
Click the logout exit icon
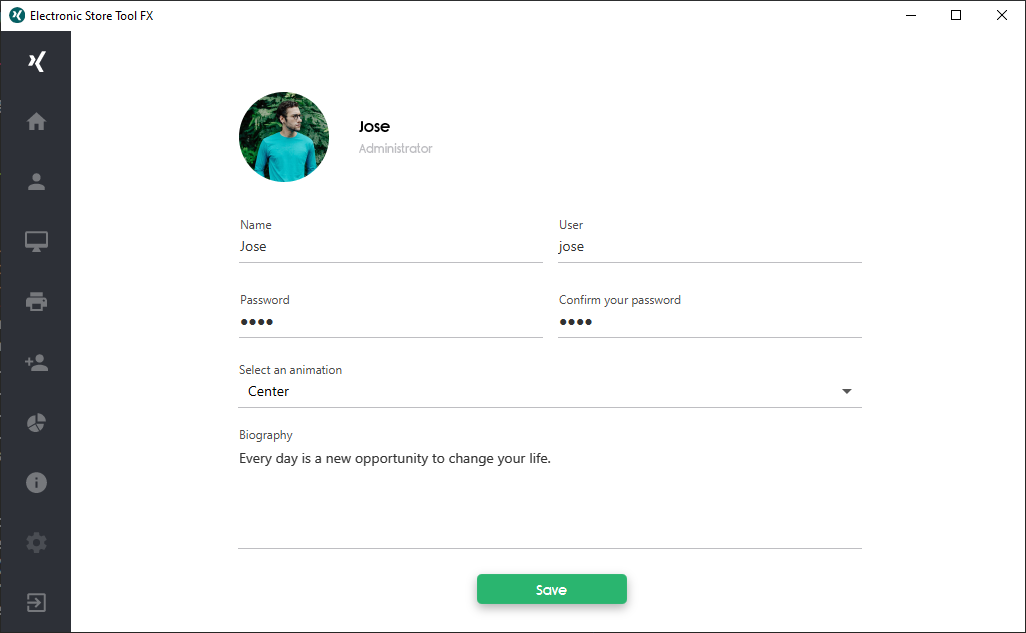(36, 602)
